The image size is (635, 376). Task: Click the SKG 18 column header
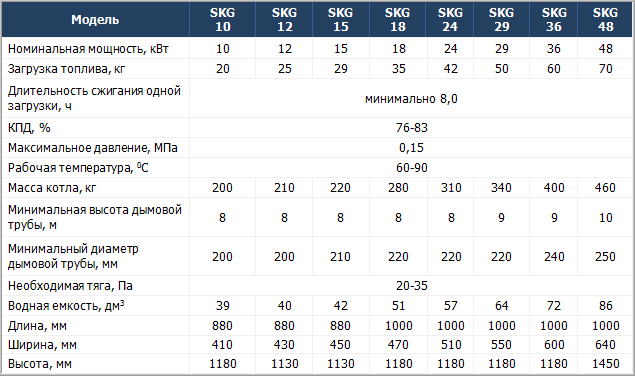(397, 19)
